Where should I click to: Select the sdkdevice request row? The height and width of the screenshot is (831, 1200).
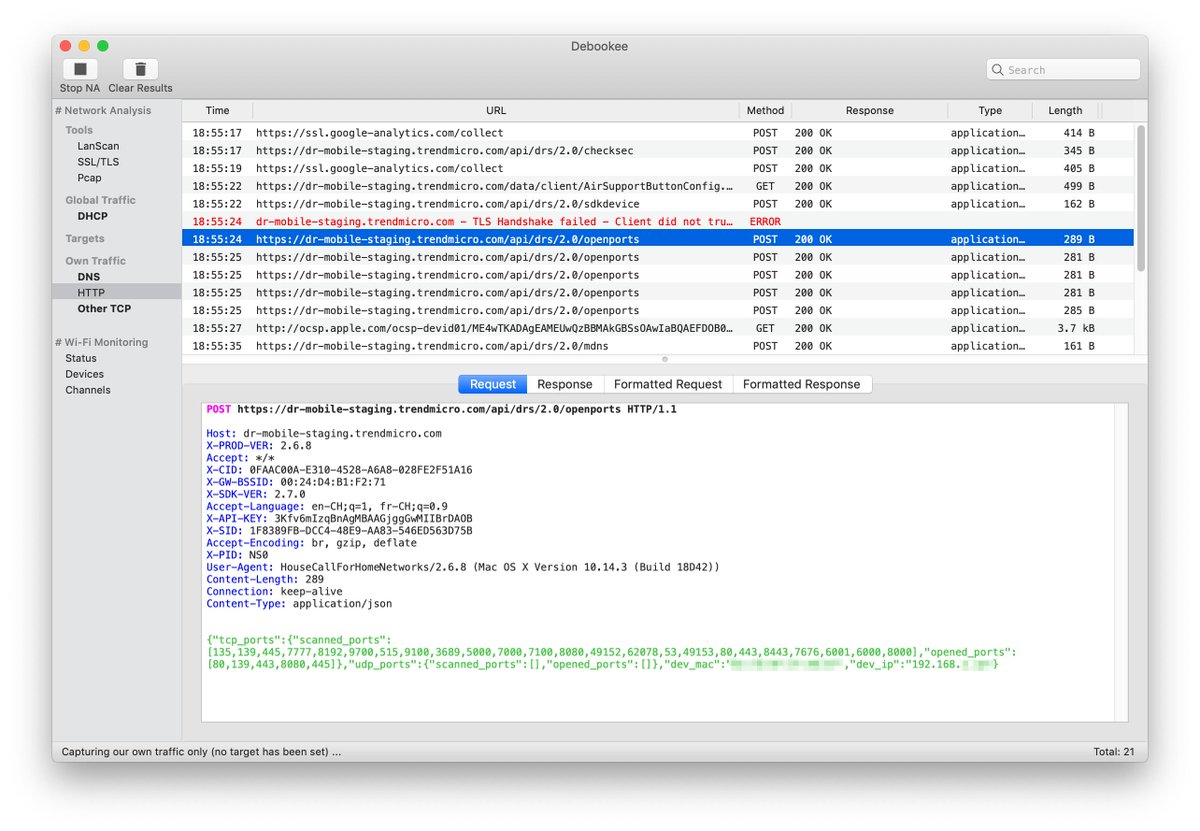(x=659, y=204)
